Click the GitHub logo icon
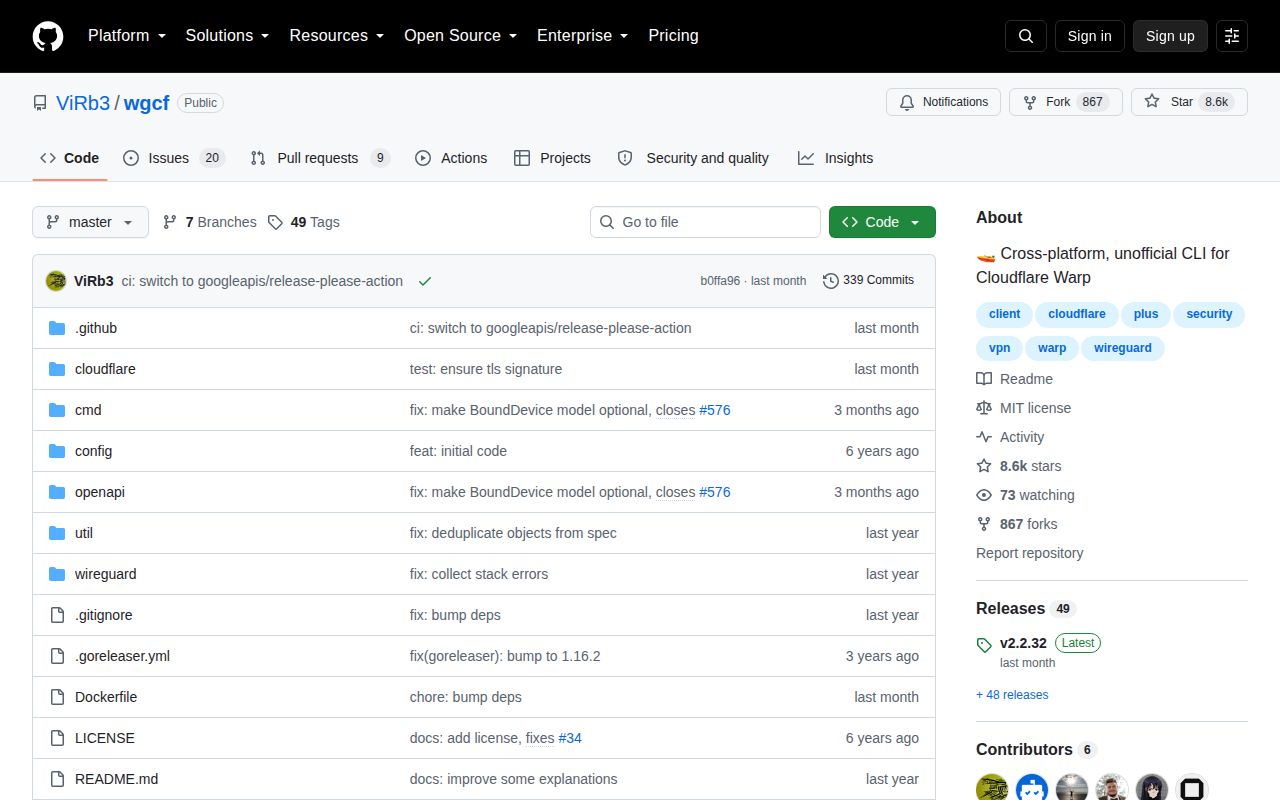1280x800 pixels. tap(48, 36)
